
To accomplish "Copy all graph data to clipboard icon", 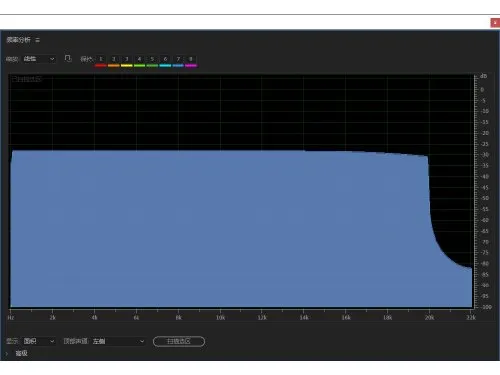I will (x=68, y=59).
